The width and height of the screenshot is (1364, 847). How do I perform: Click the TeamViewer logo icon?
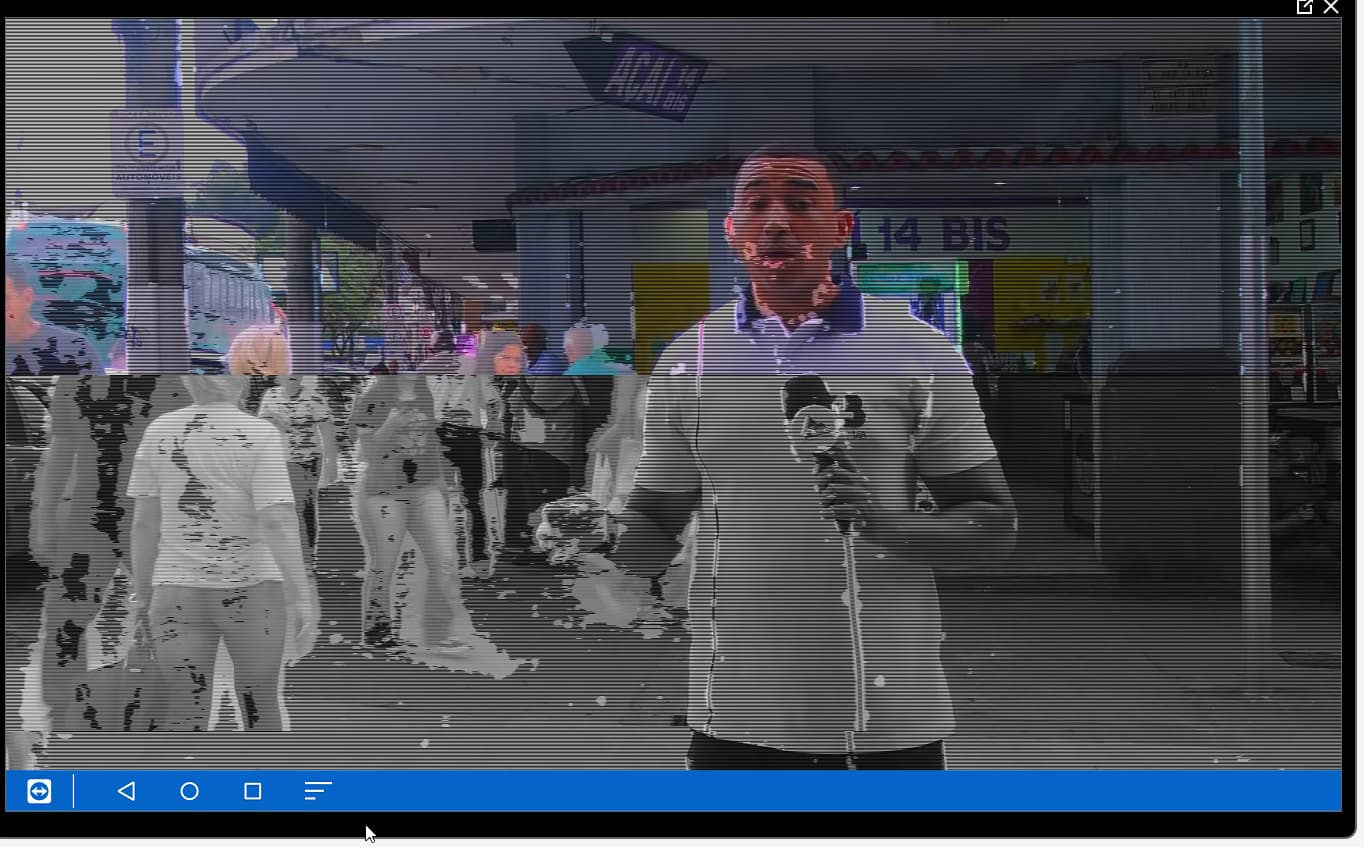pos(39,791)
